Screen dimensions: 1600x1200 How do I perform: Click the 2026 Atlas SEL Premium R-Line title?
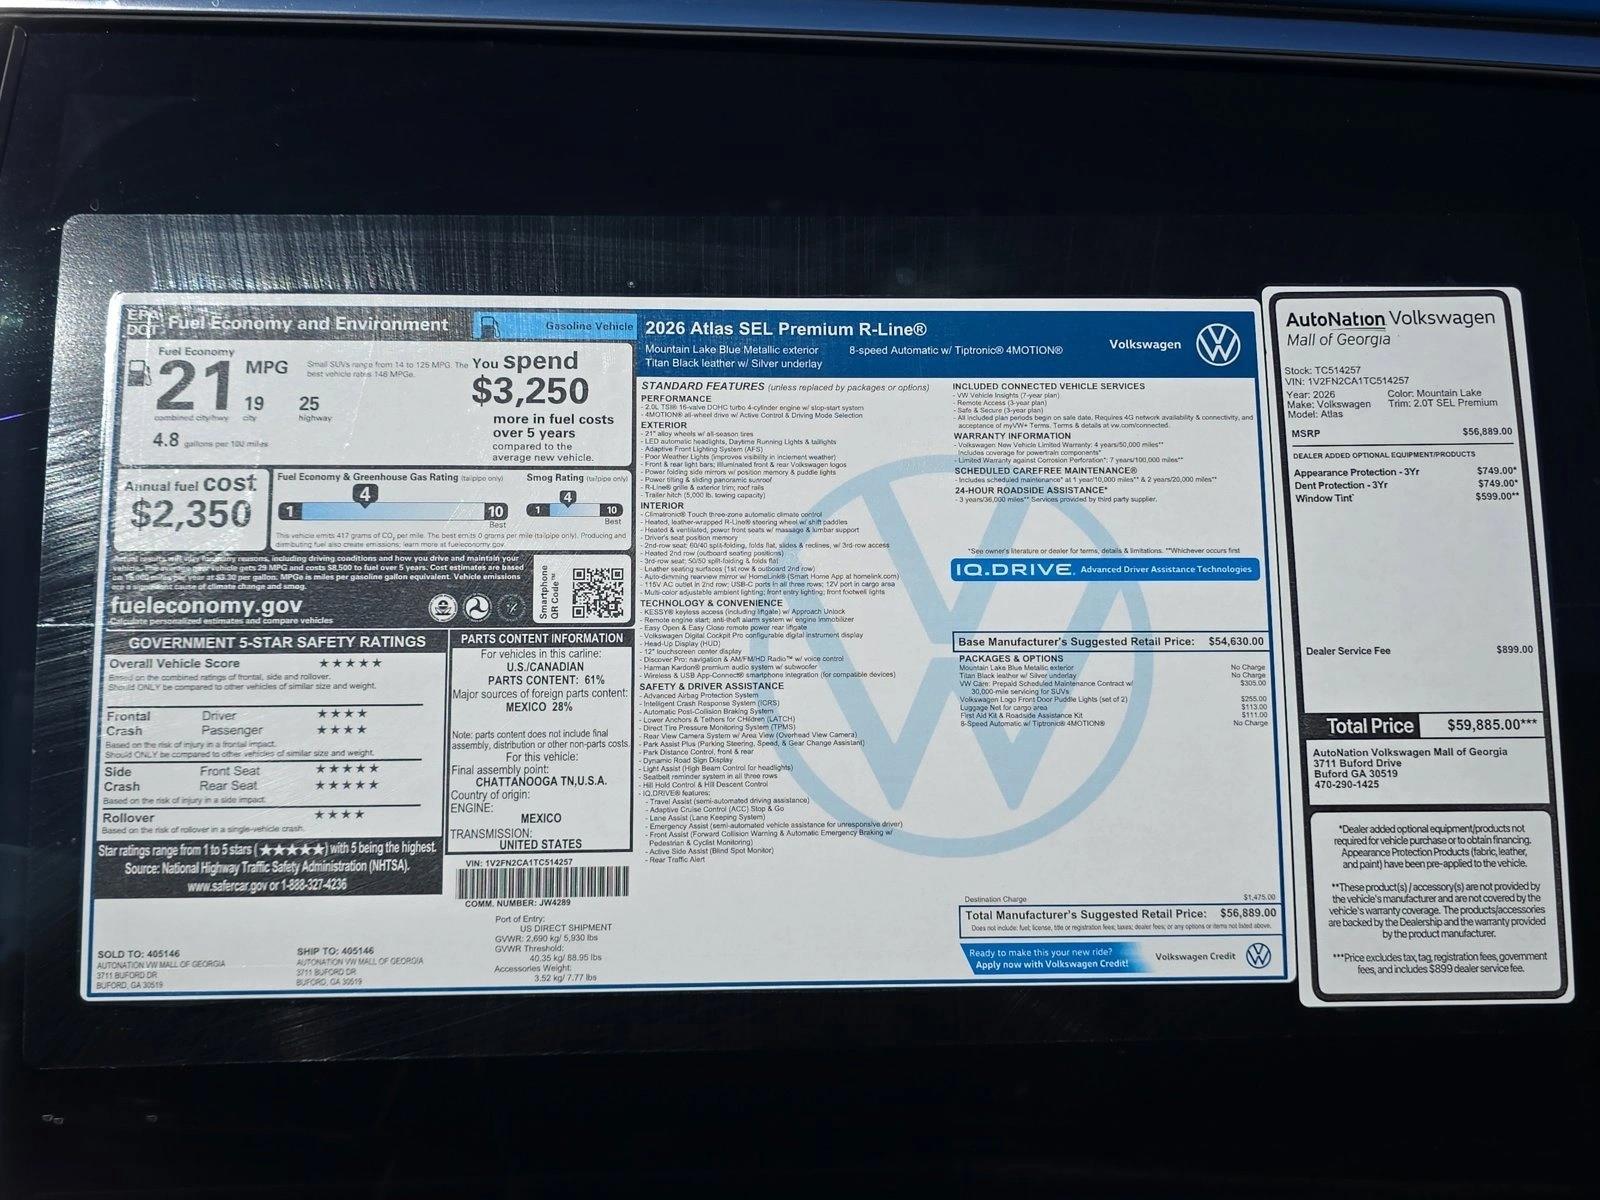pos(786,328)
